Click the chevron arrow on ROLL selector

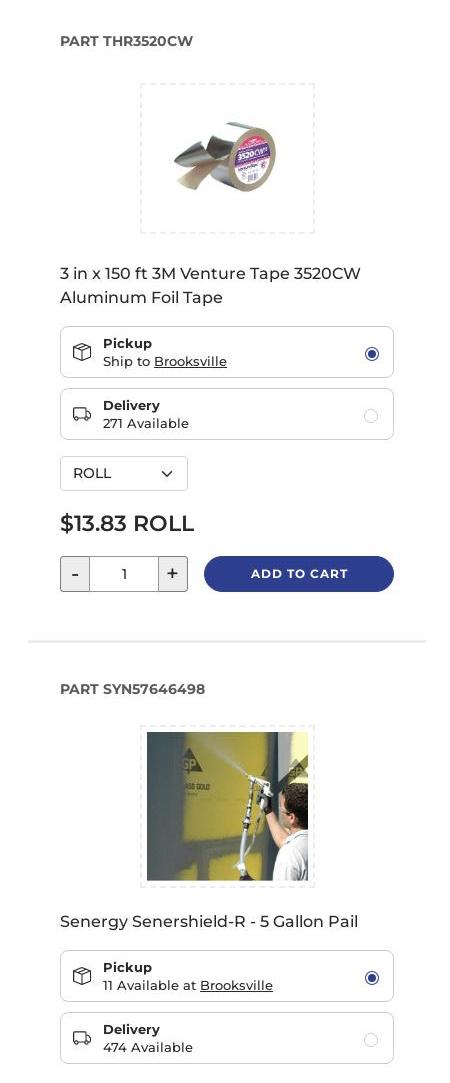[166, 474]
